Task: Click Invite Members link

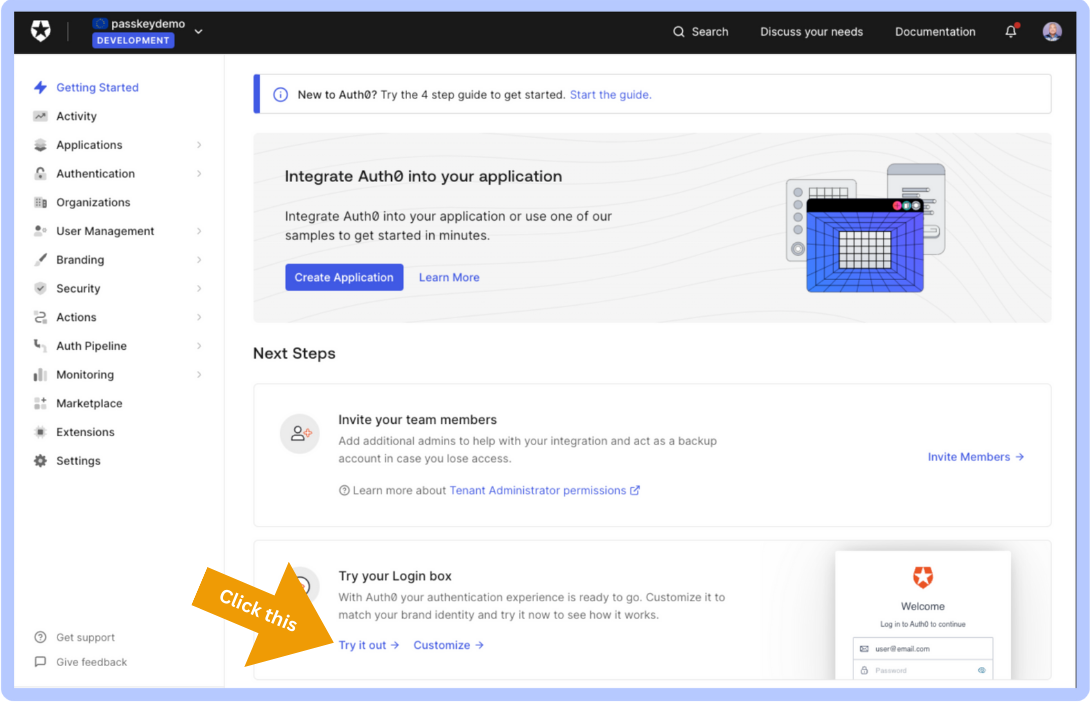Action: pos(975,457)
